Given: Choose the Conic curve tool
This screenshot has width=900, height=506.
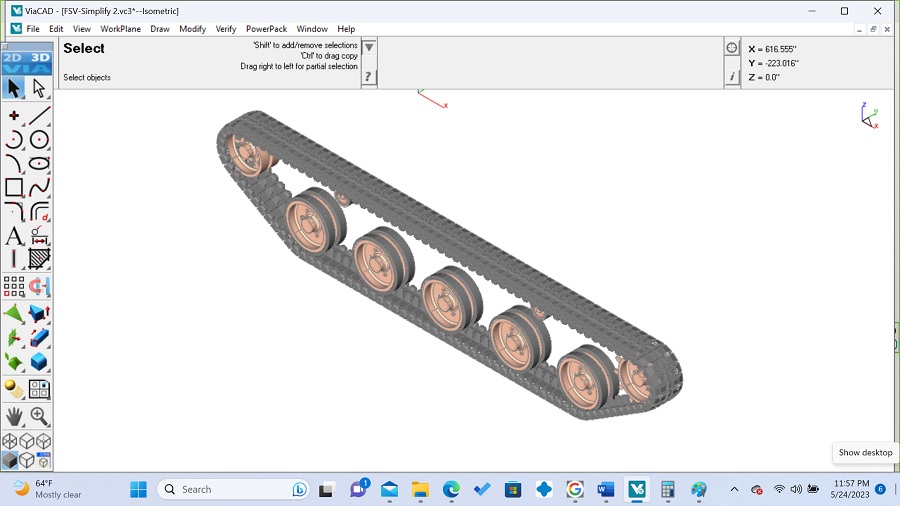Looking at the screenshot, I should (14, 163).
